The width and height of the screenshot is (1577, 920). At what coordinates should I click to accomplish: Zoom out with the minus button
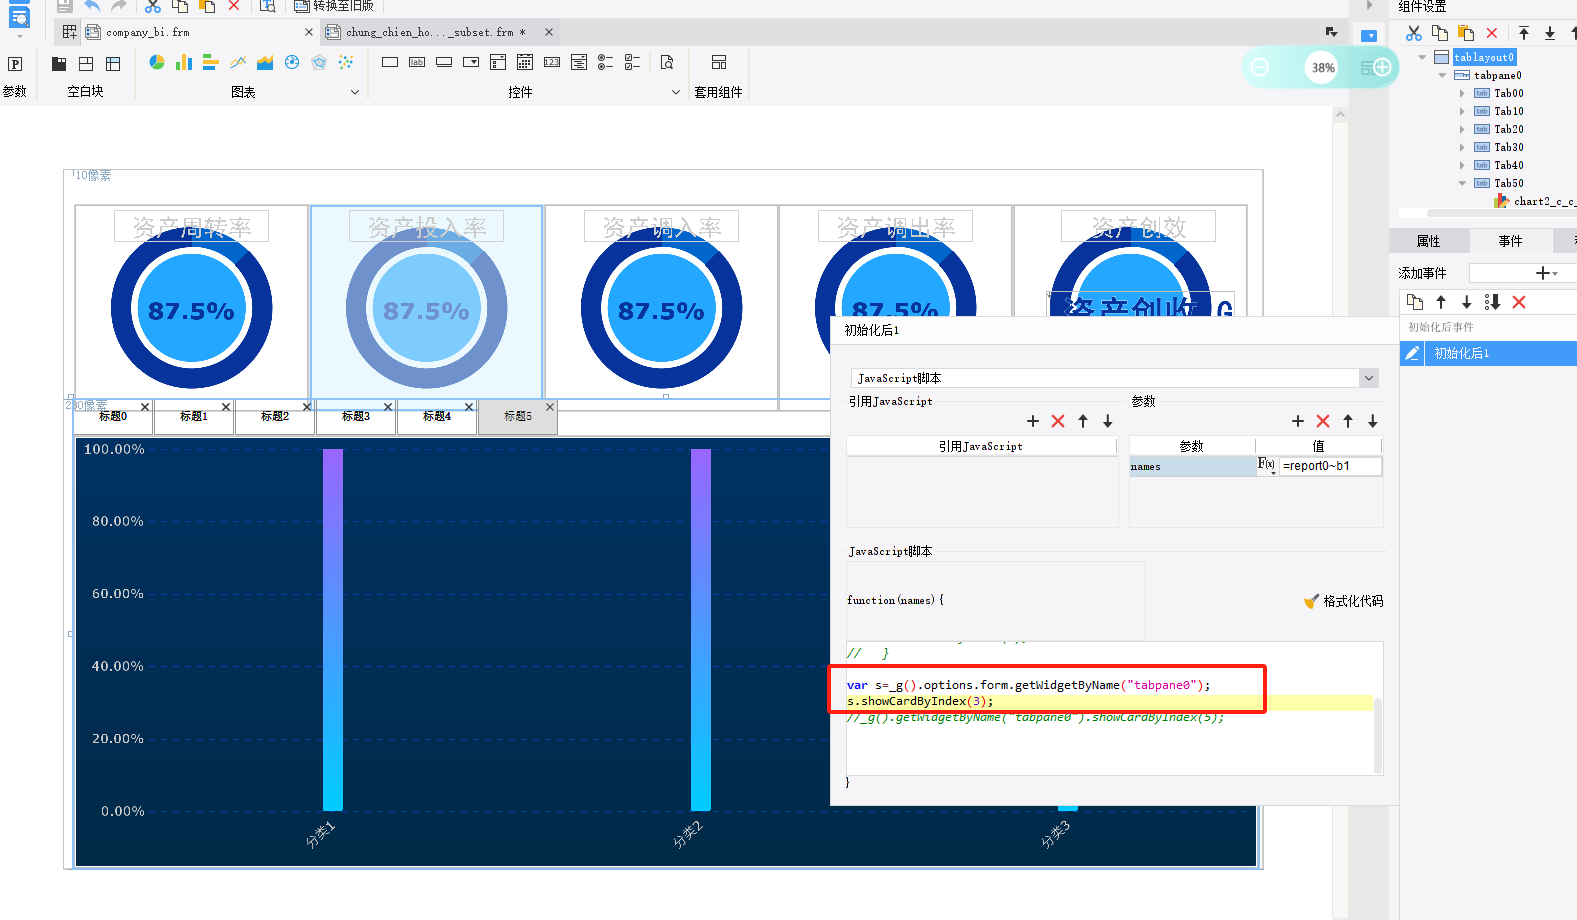1260,67
